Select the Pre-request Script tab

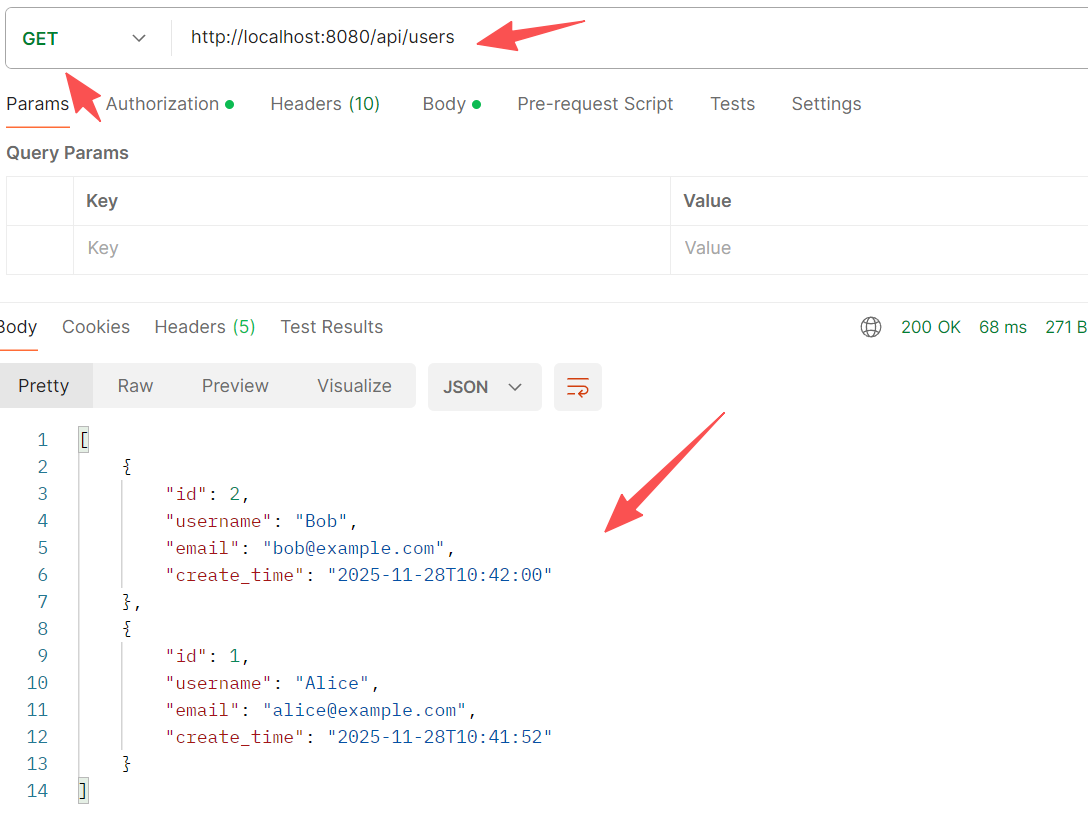click(x=595, y=104)
